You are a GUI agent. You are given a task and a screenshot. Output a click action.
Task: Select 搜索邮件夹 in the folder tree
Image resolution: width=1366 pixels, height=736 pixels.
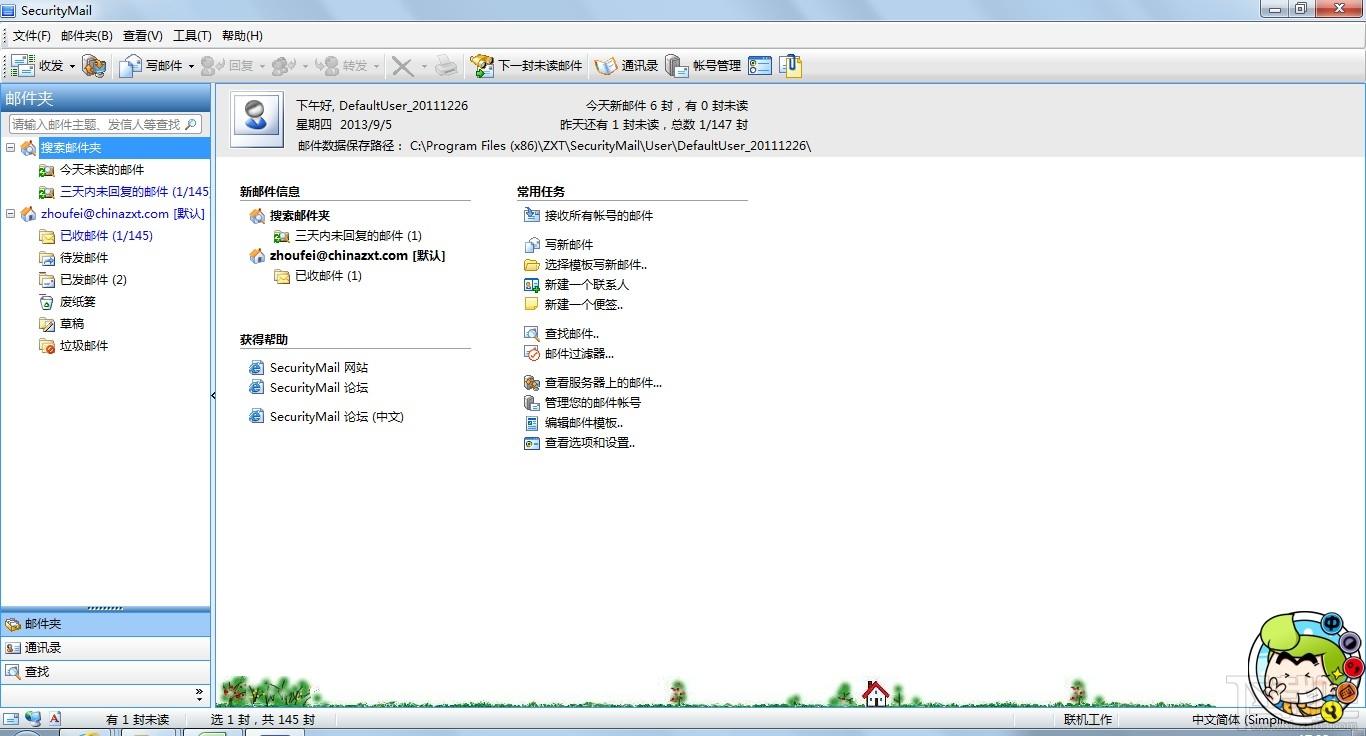[x=71, y=148]
